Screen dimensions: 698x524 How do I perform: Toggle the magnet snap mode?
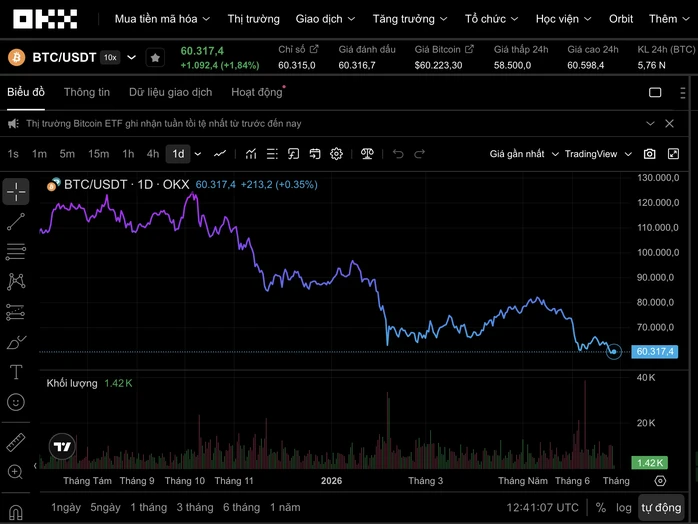16,512
